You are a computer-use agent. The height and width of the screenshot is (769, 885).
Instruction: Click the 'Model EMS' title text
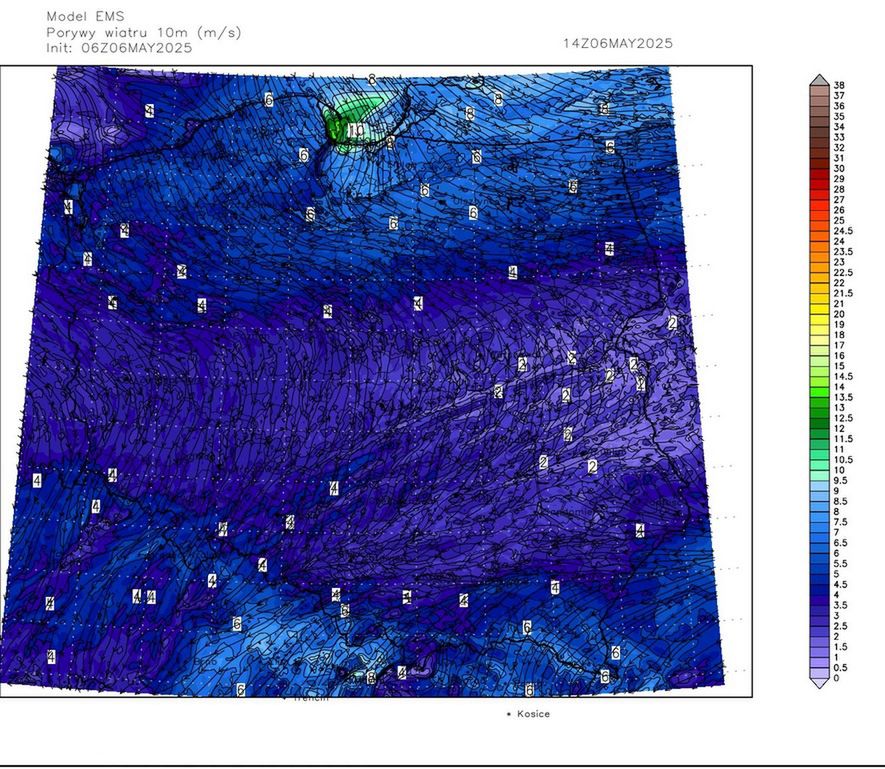[85, 17]
